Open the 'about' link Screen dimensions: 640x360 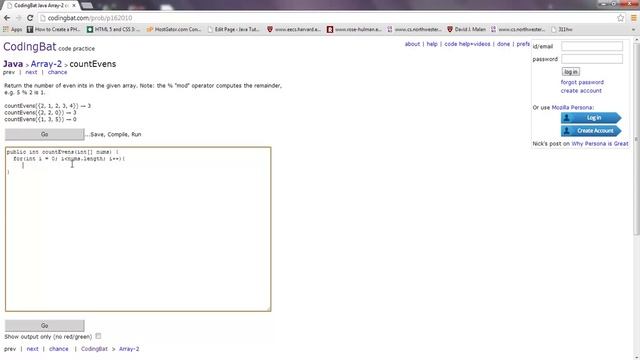point(412,44)
